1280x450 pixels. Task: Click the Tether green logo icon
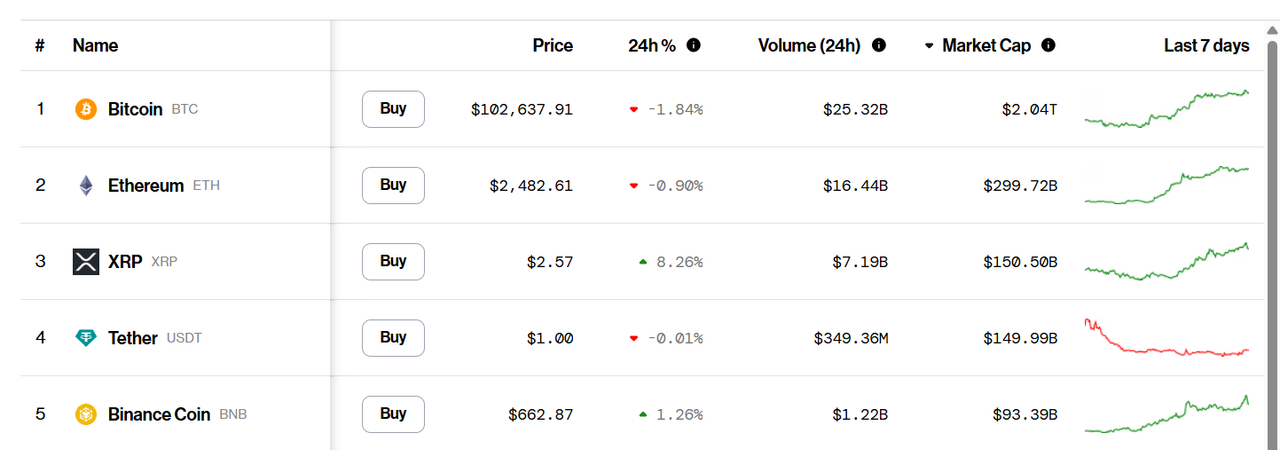coord(86,338)
